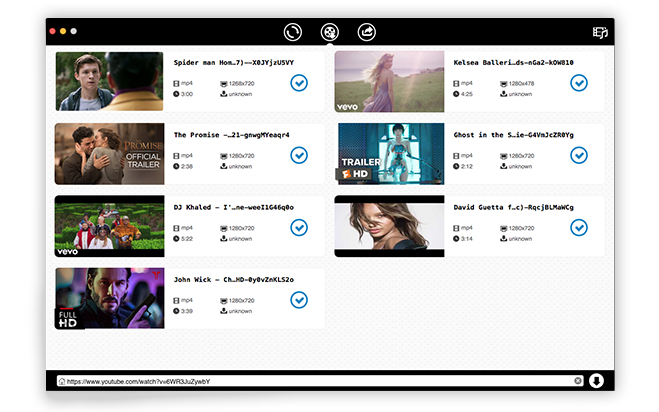Uncheck the David Guetta video
Image resolution: width=659 pixels, height=412 pixels.
578,227
